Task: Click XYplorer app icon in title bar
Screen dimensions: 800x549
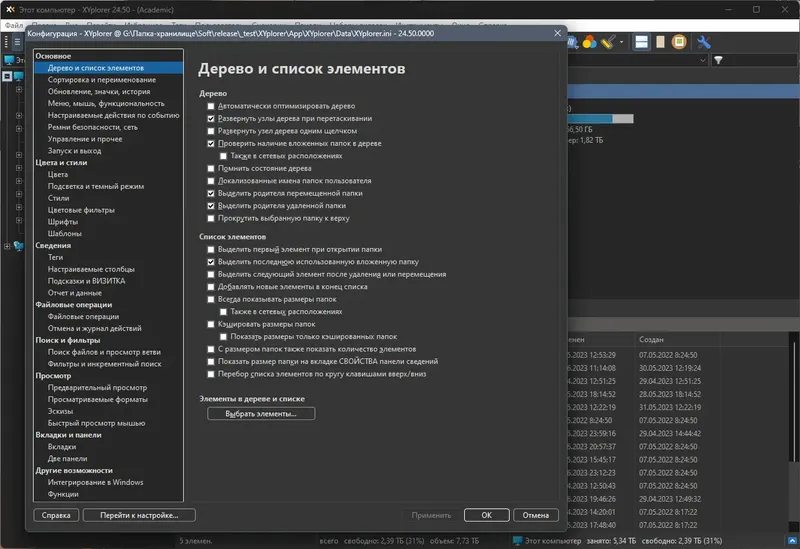Action: coord(10,9)
